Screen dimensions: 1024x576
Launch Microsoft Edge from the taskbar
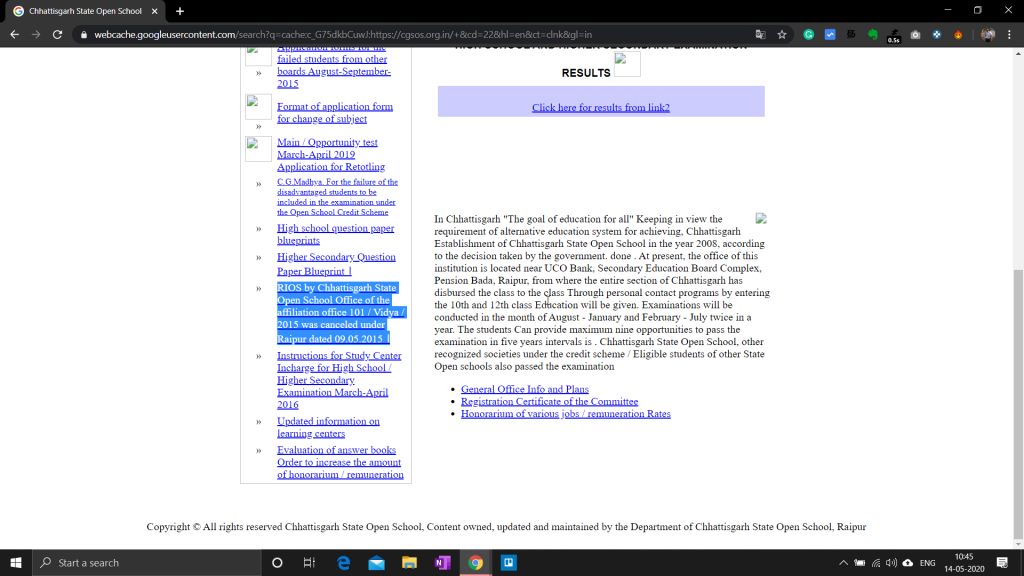click(344, 562)
